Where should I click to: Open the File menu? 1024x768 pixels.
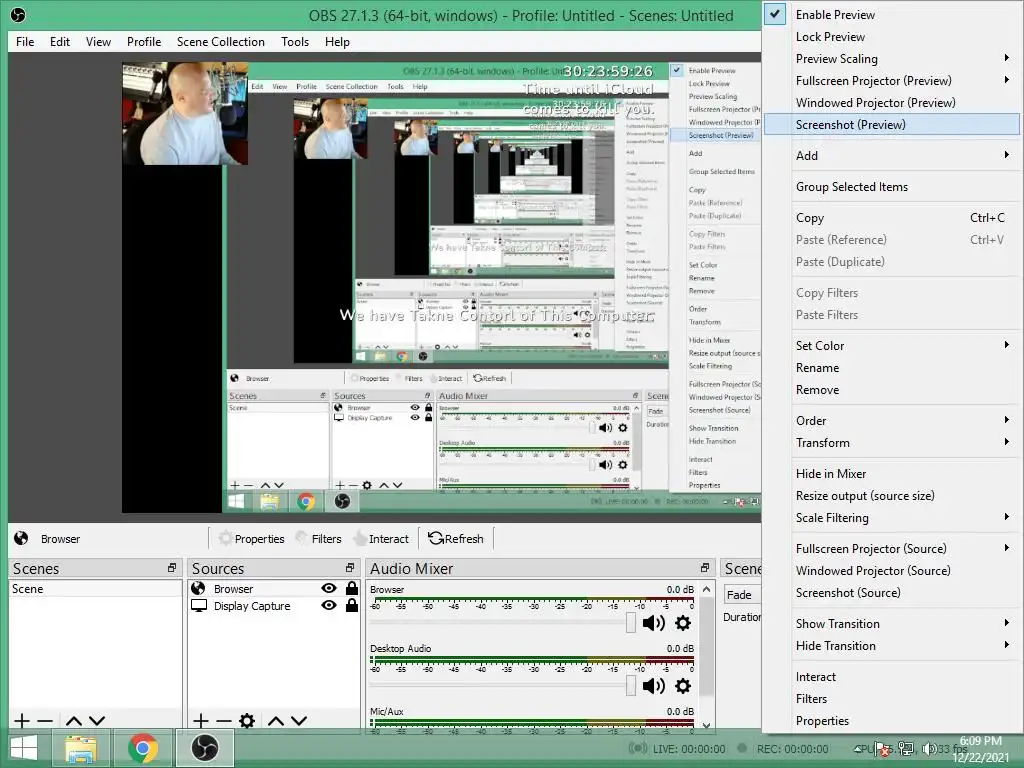(25, 42)
